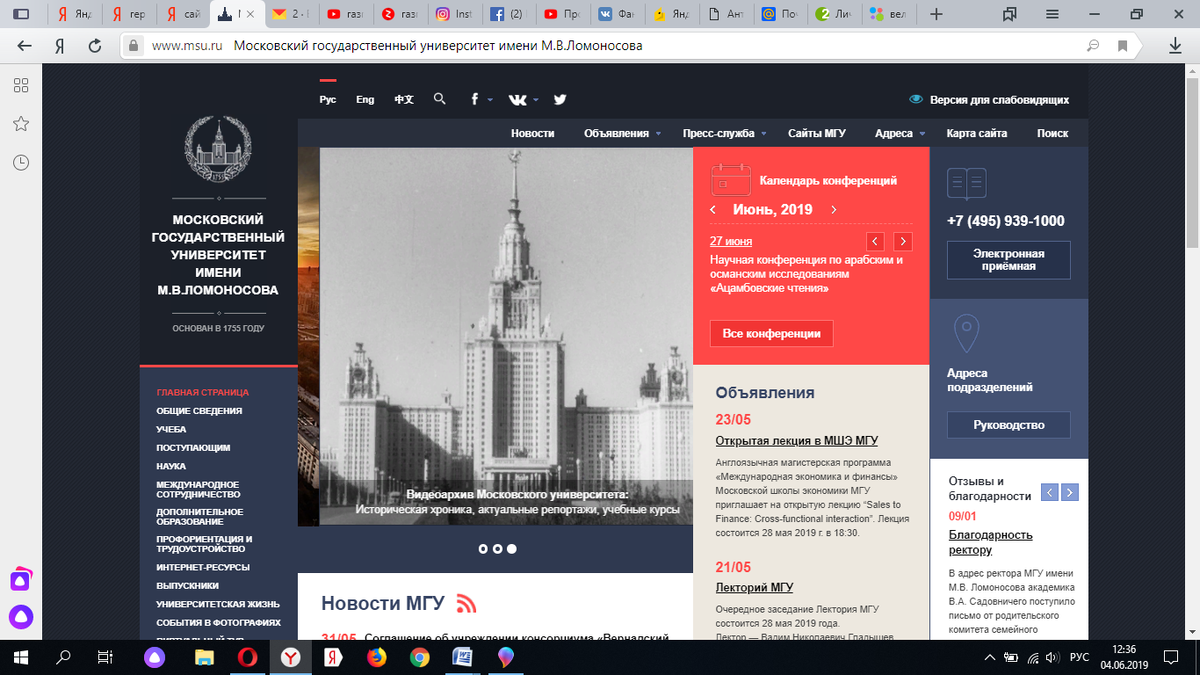Open history clock in browser sidebar
The height and width of the screenshot is (675, 1200).
[21, 161]
